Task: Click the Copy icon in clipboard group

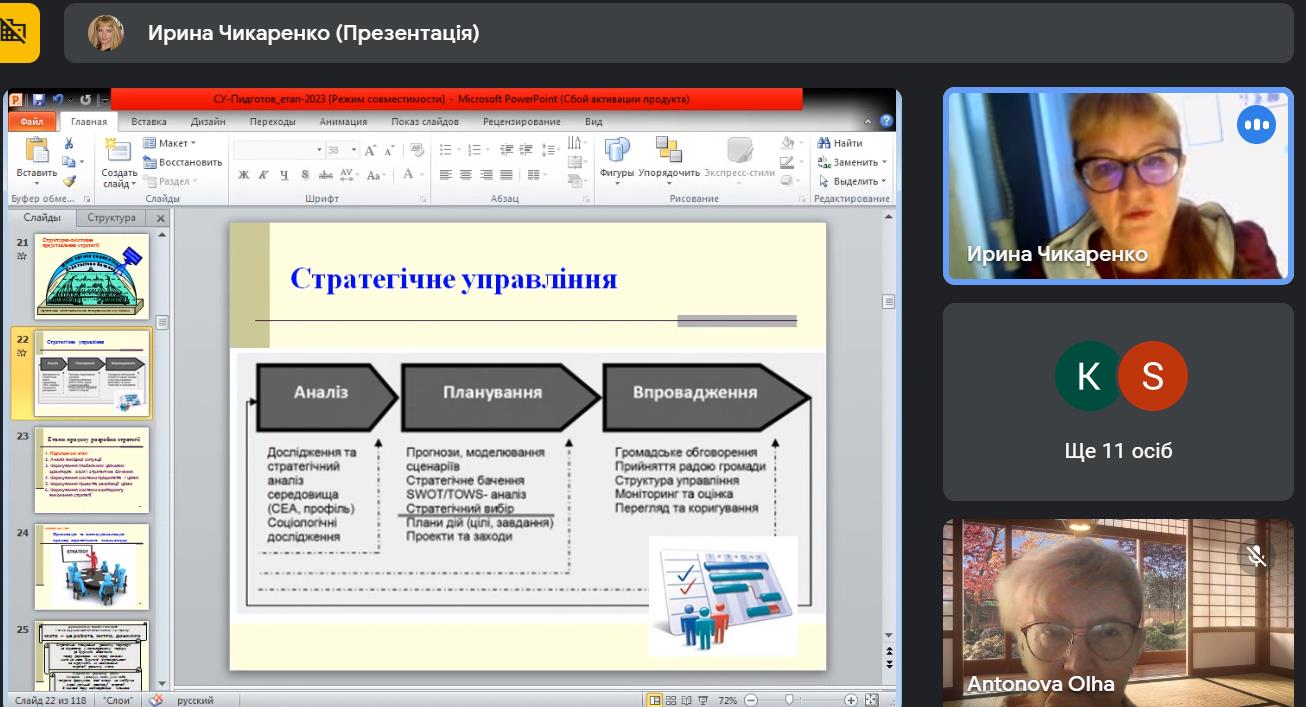Action: [69, 162]
